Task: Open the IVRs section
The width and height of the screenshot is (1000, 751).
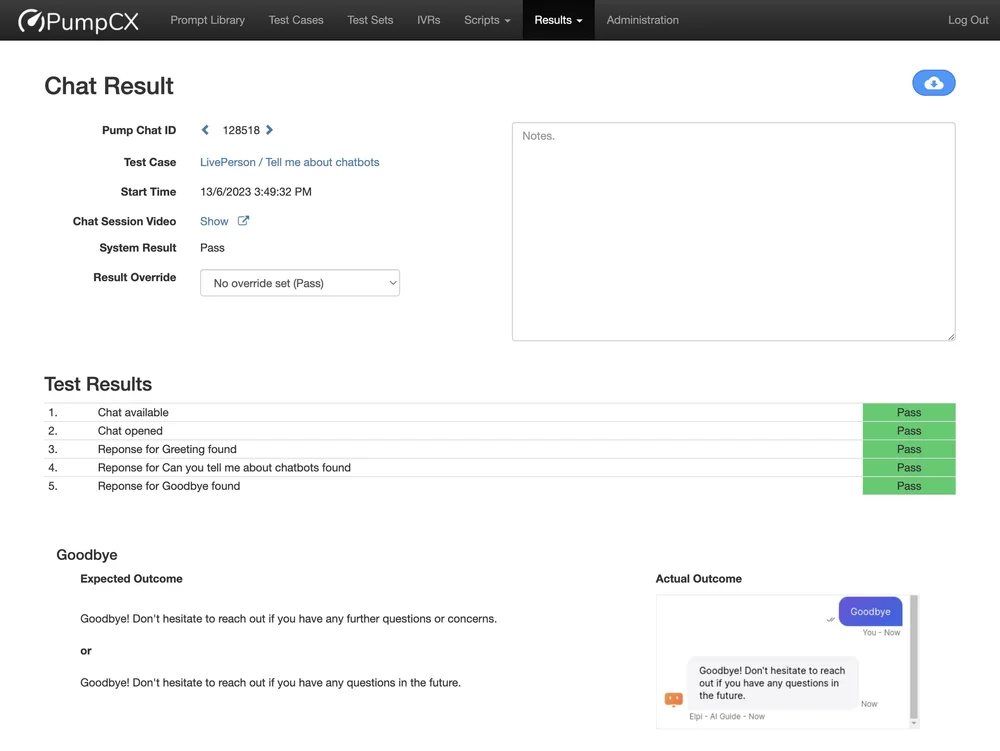Action: coord(428,20)
